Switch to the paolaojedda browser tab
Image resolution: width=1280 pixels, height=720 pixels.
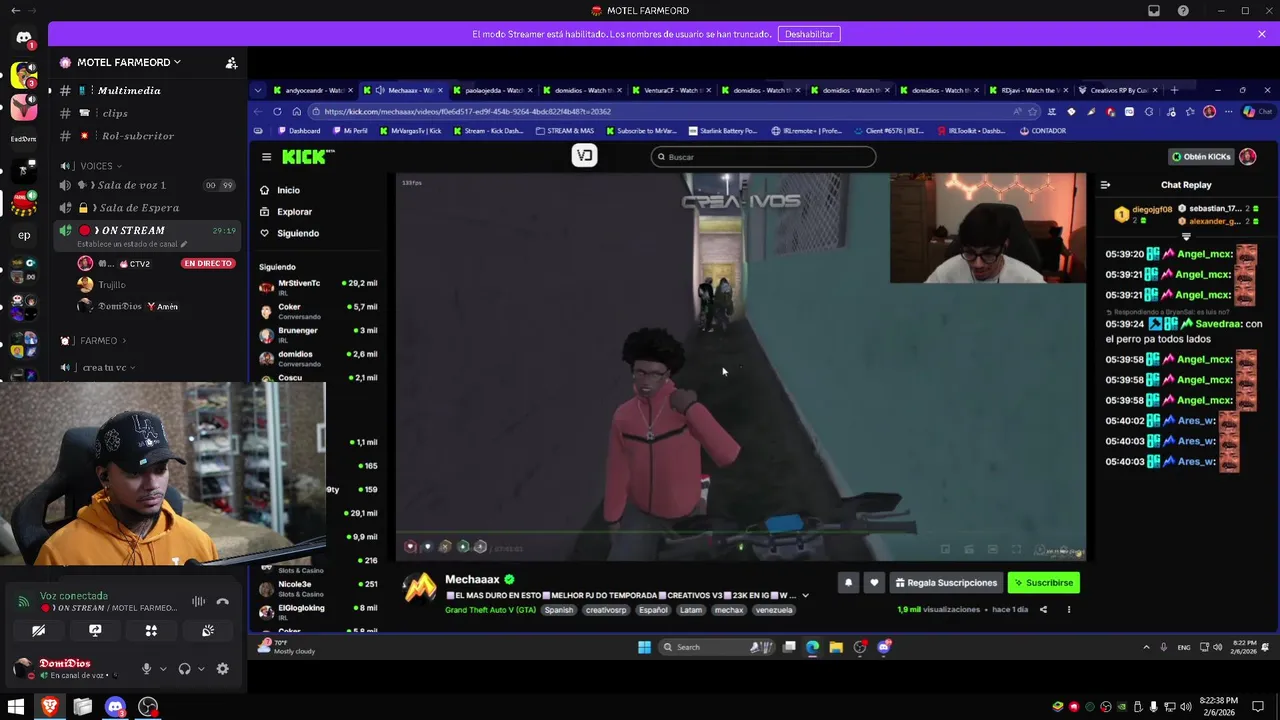tap(494, 90)
